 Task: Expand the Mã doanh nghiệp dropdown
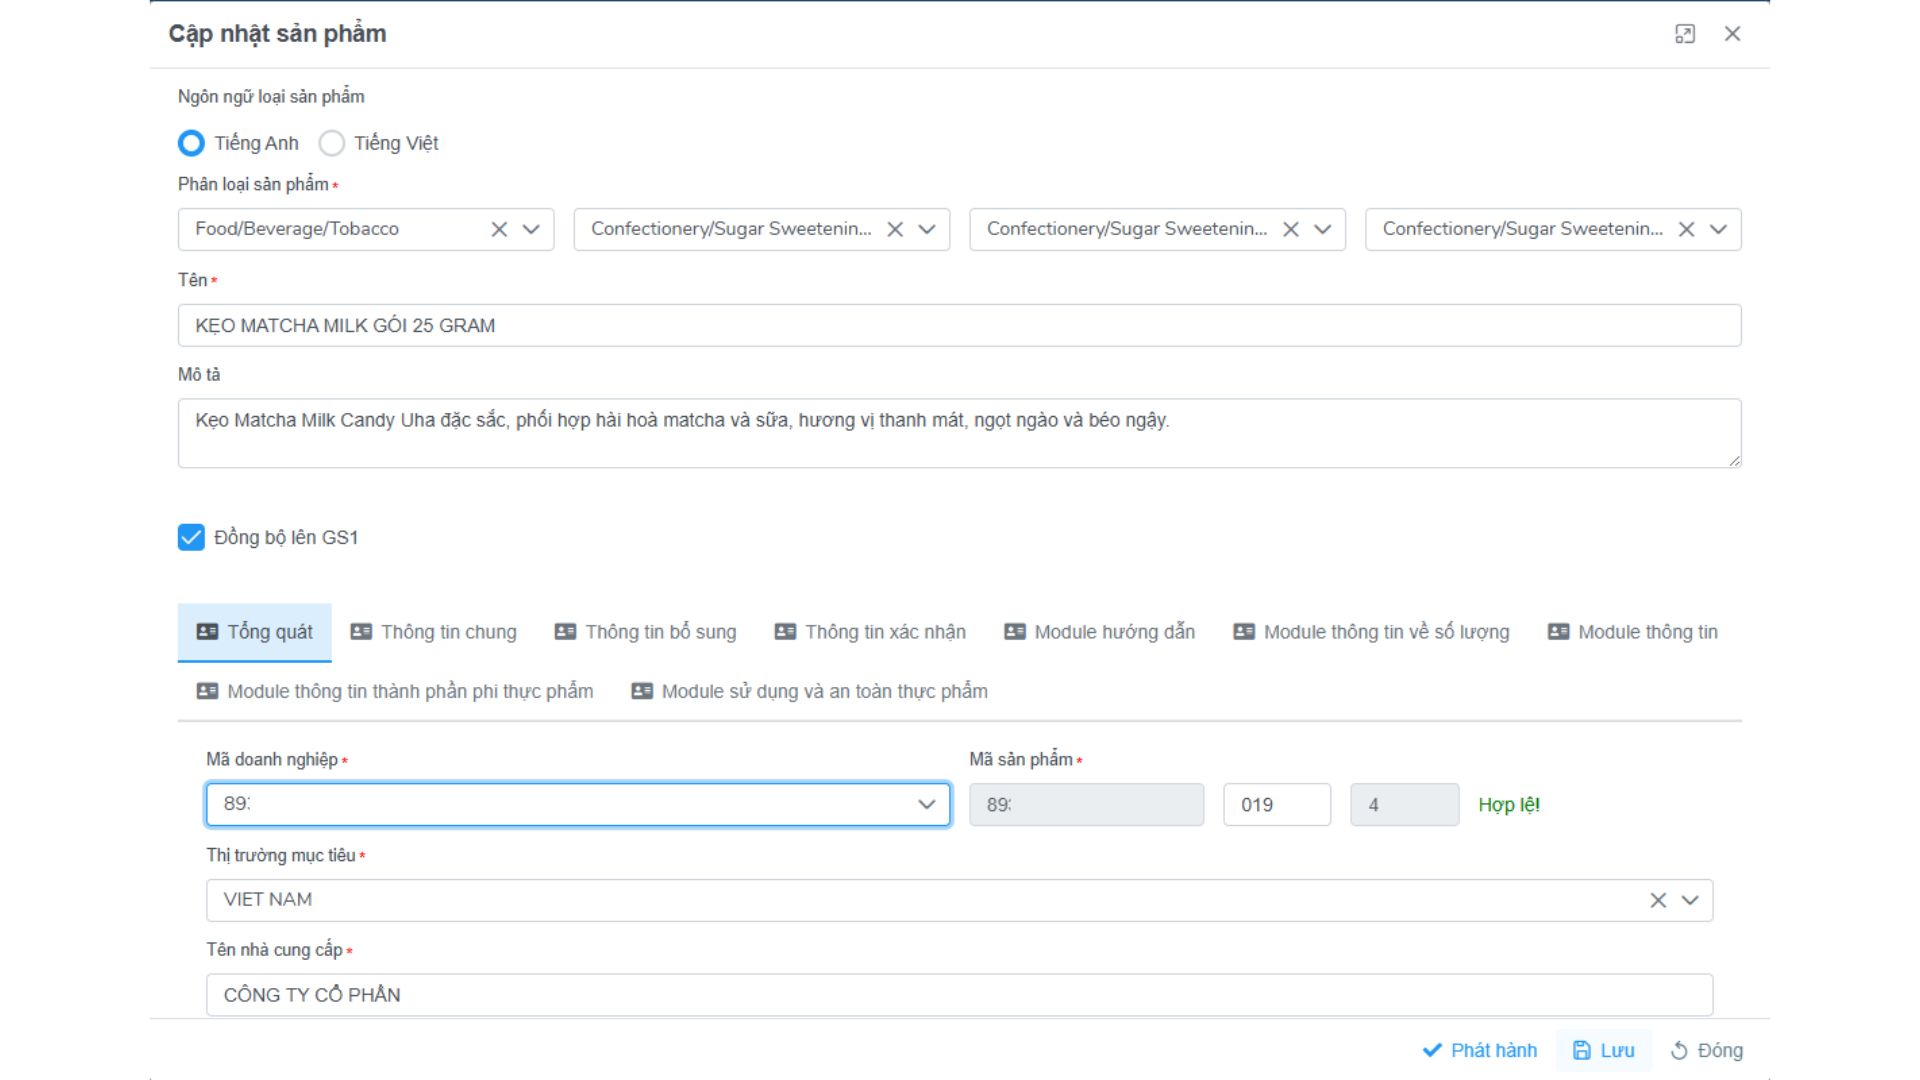click(926, 804)
